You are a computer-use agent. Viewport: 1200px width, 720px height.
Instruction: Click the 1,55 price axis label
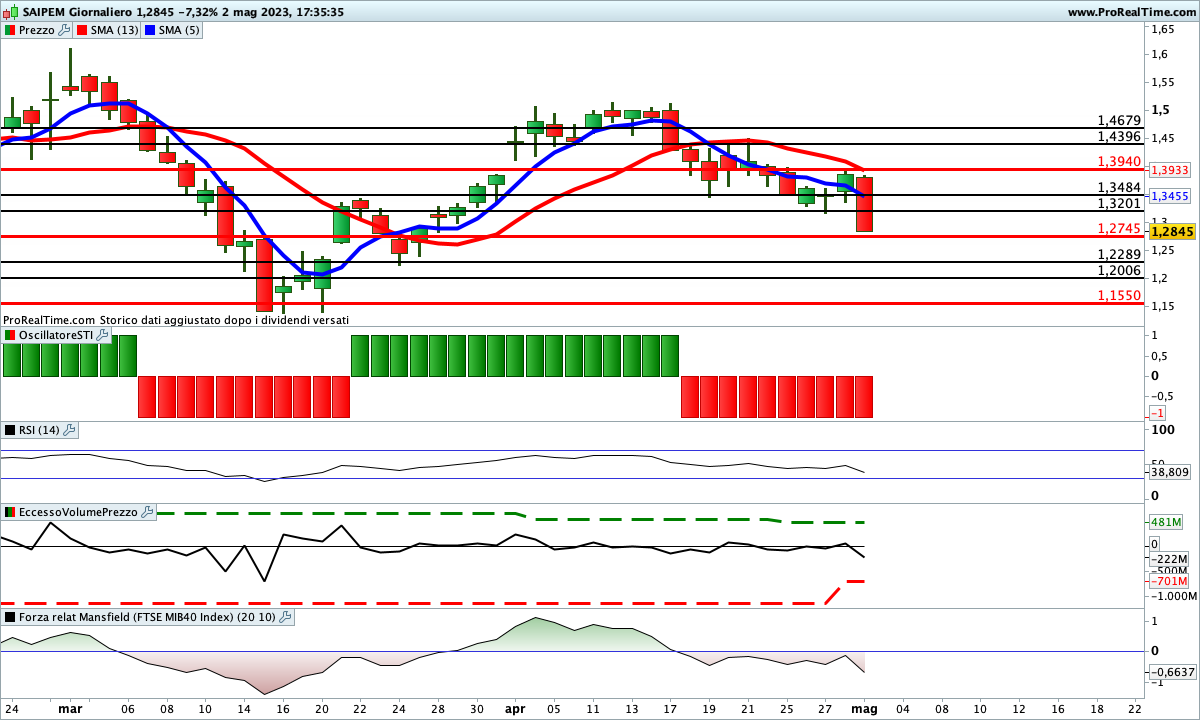(x=1161, y=83)
